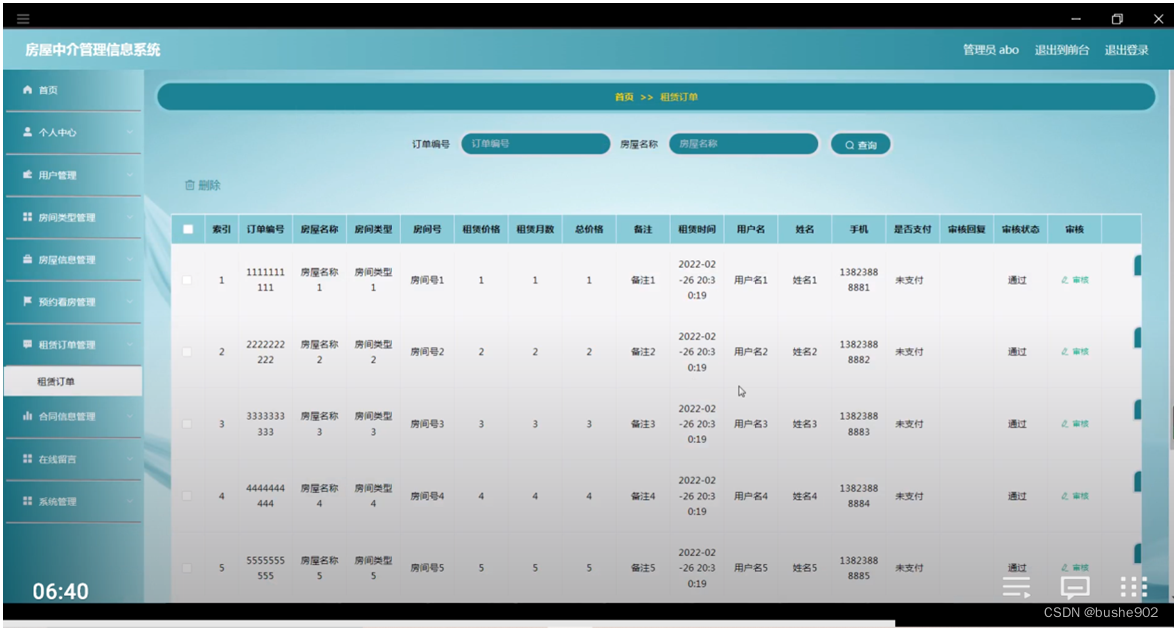Click the 首页 breadcrumb link
This screenshot has width=1174, height=628.
pyautogui.click(x=624, y=97)
